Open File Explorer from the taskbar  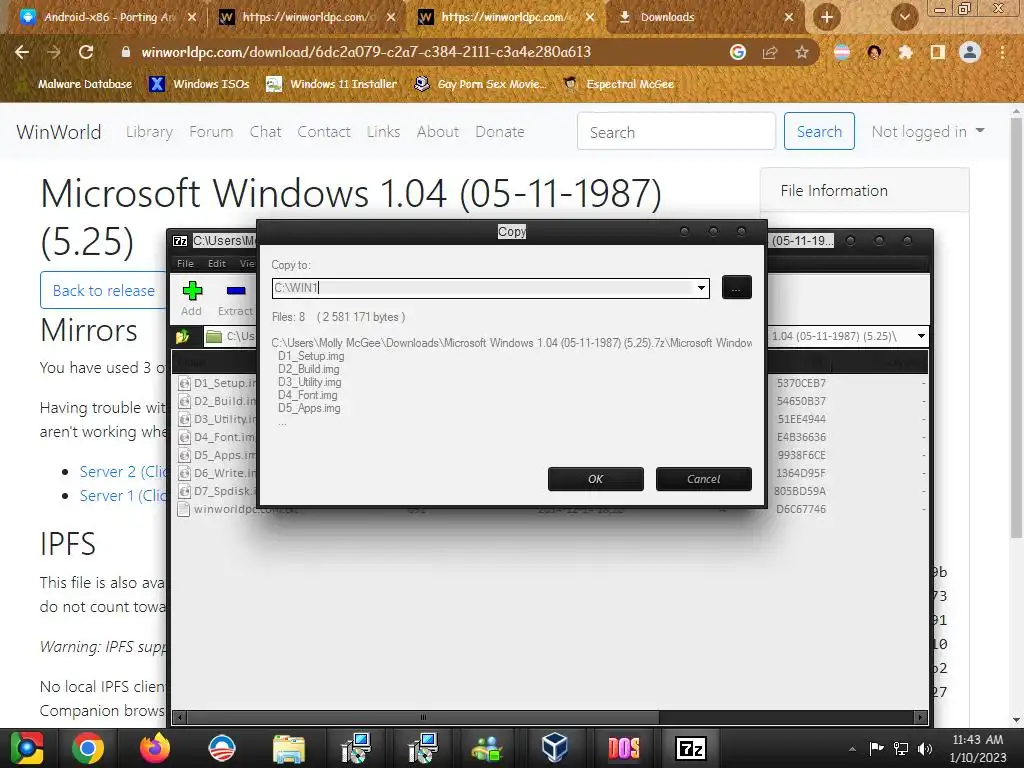(289, 748)
